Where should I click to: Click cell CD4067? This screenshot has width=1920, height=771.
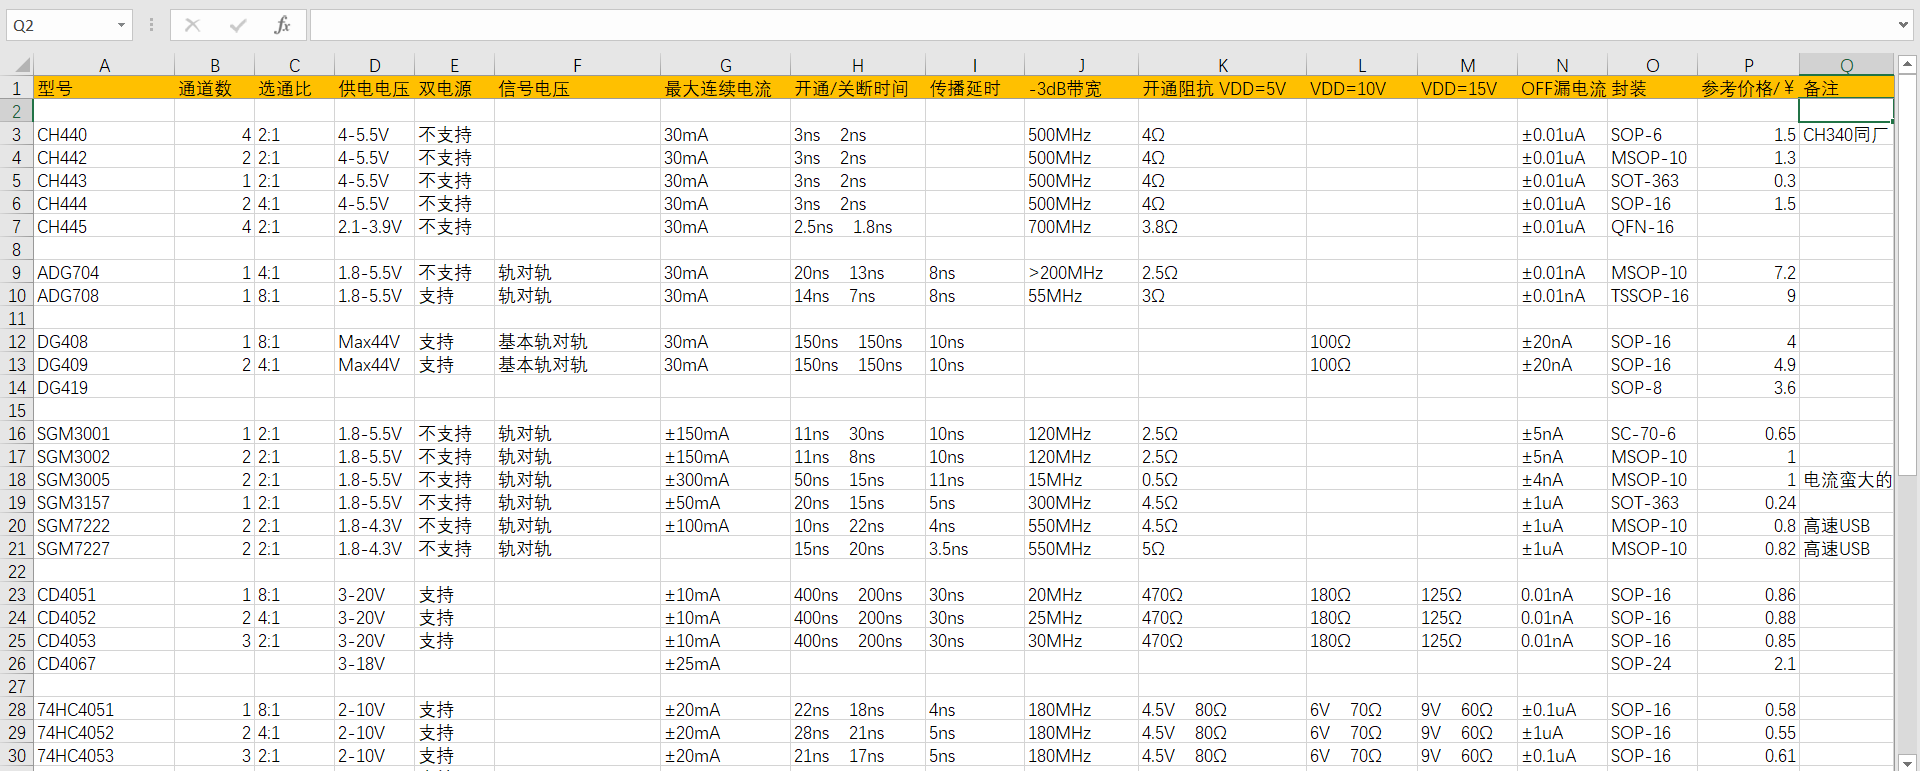pyautogui.click(x=104, y=663)
